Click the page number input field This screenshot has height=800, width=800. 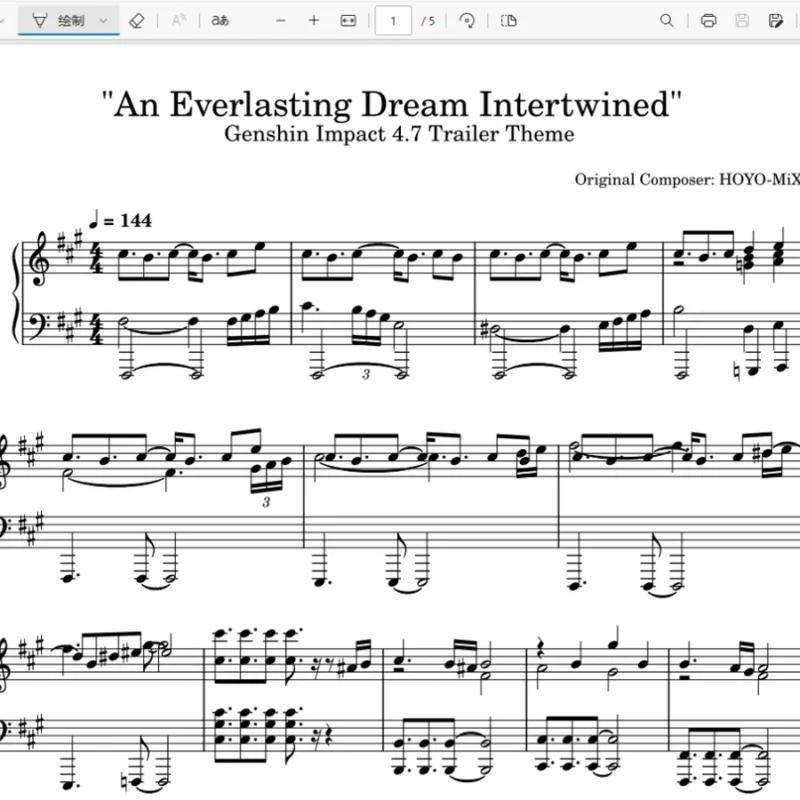393,21
